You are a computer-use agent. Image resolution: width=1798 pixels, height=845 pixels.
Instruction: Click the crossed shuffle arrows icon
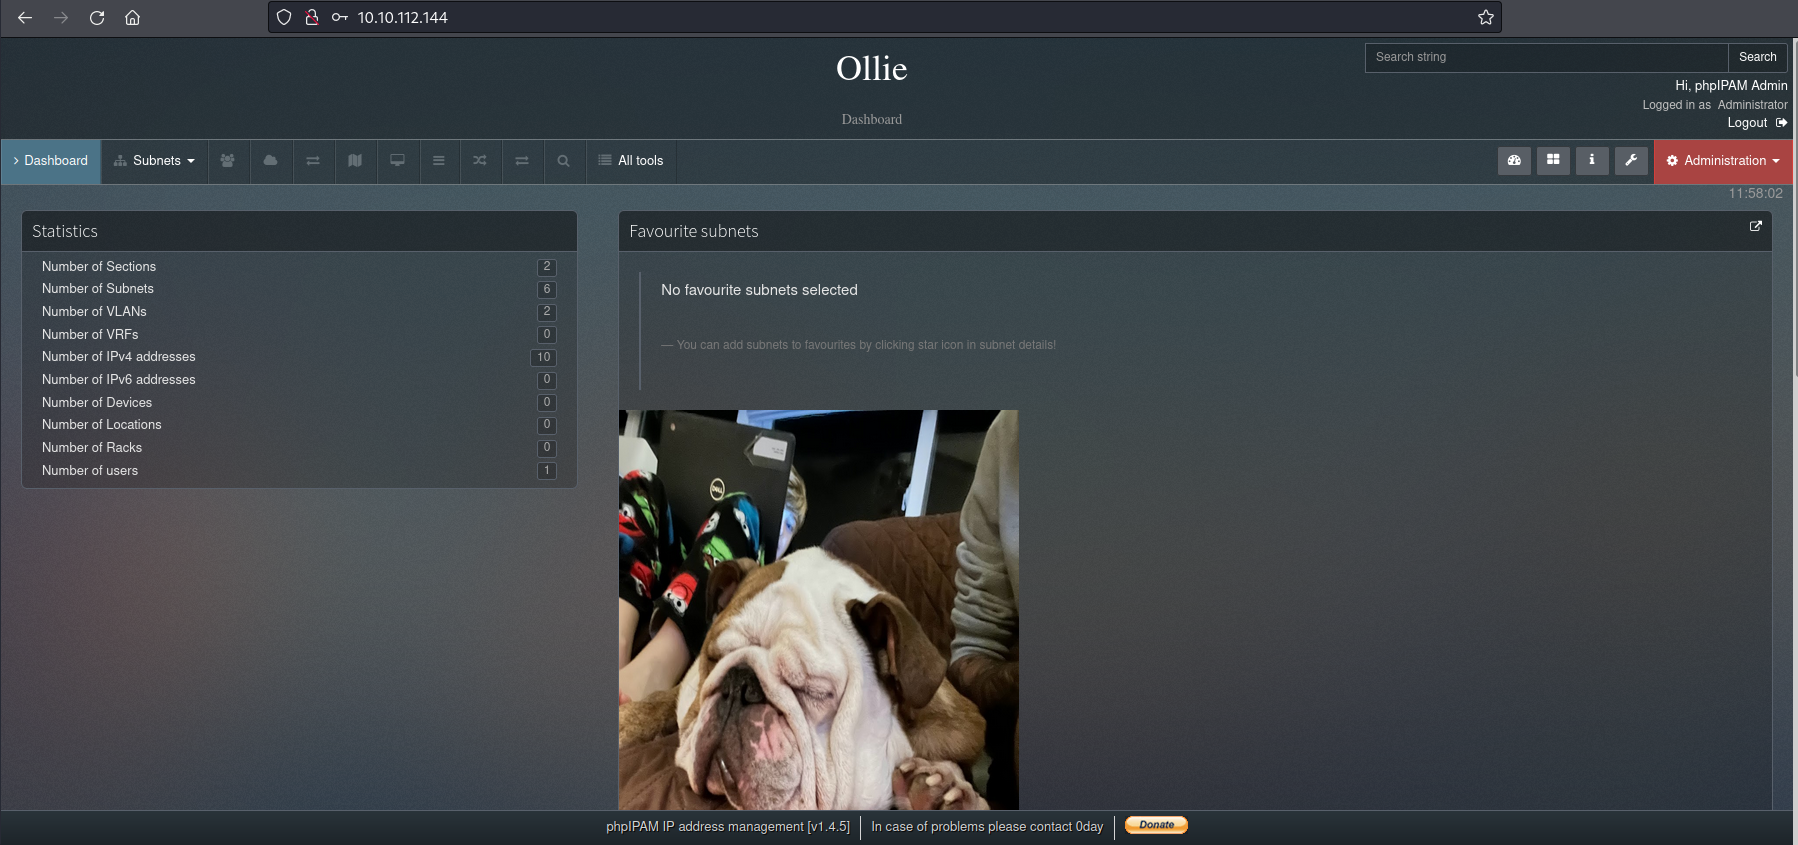(480, 161)
